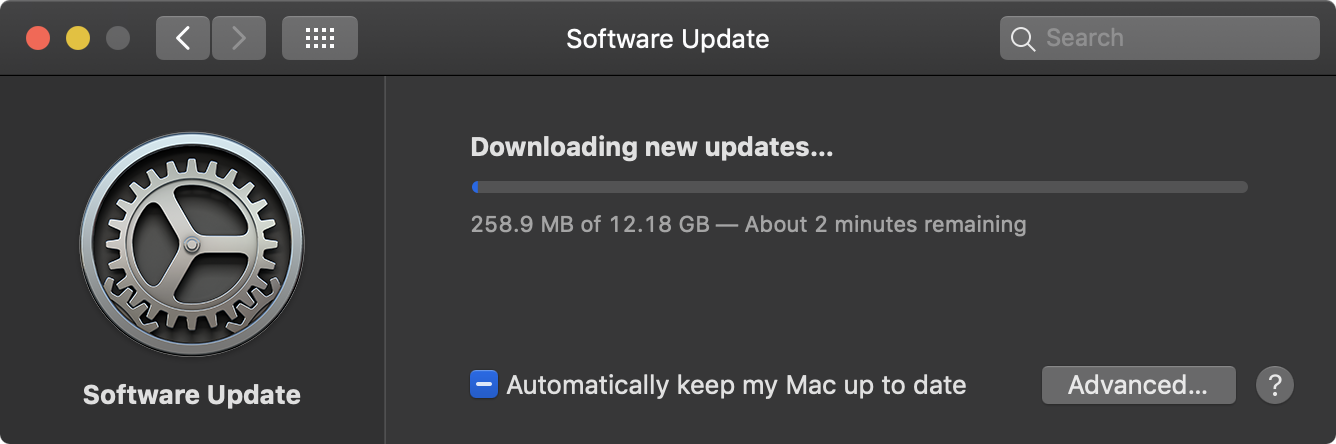Go back to the previous preference pane
This screenshot has width=1336, height=444.
coord(182,38)
